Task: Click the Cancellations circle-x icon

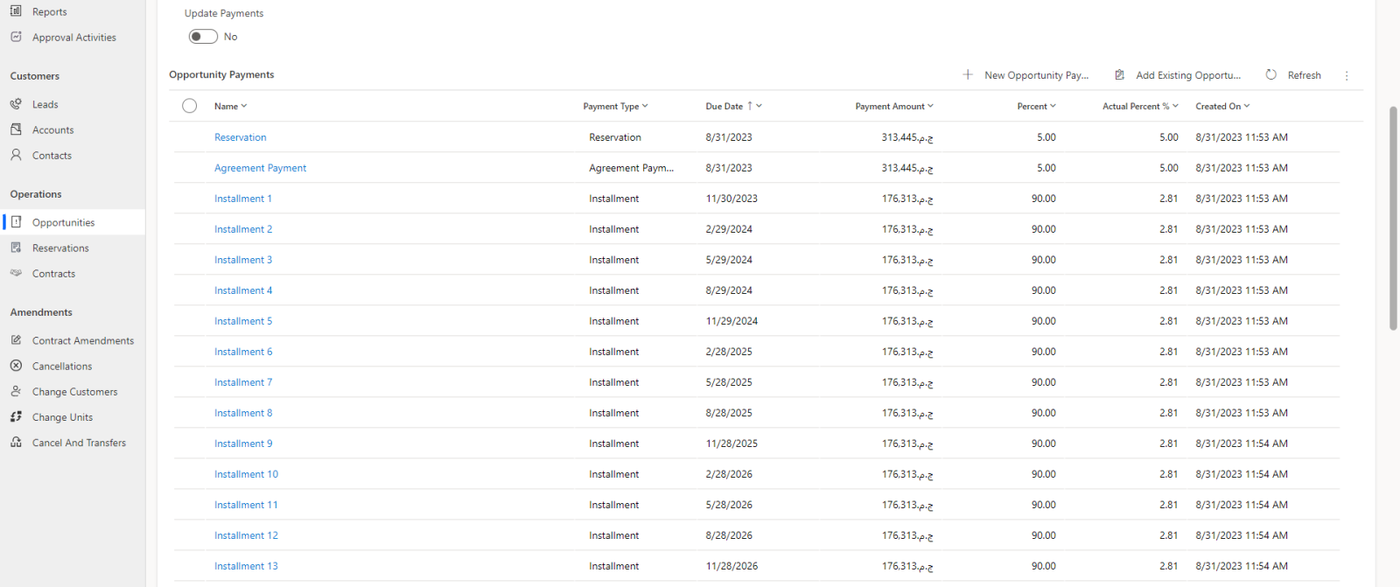Action: tap(16, 366)
